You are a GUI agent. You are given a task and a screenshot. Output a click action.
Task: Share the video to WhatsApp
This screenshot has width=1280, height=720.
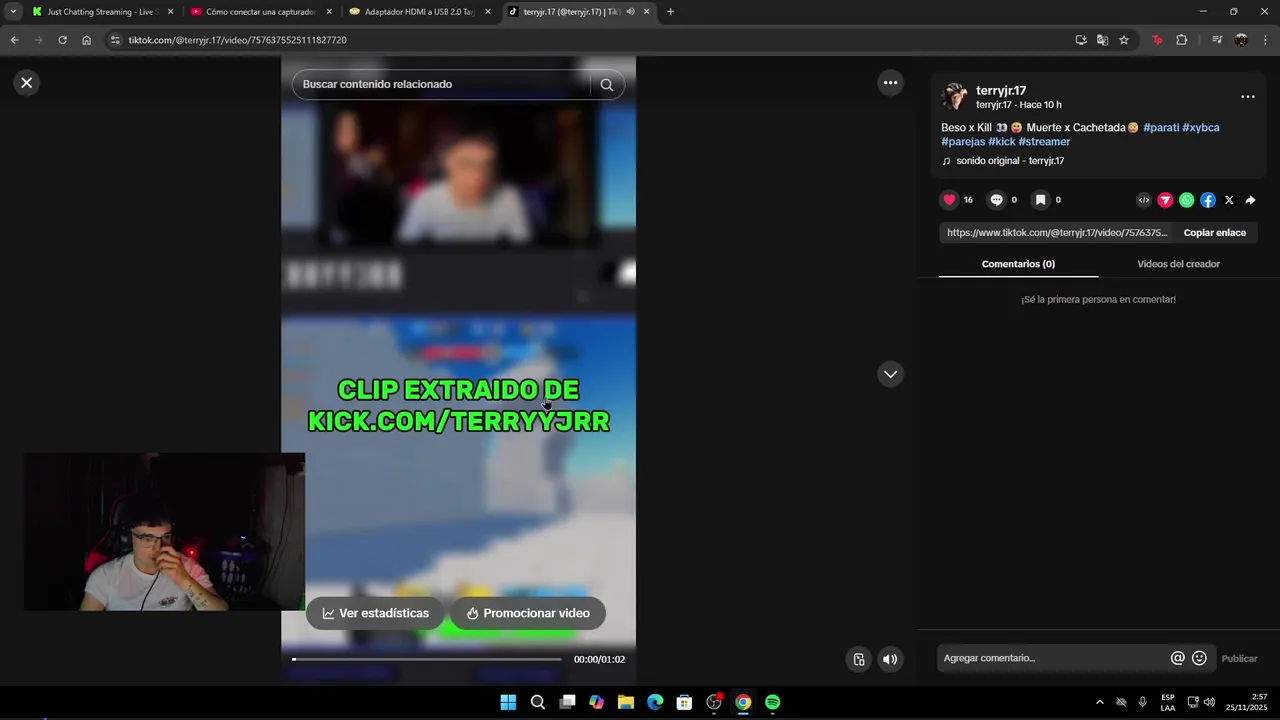(x=1186, y=200)
